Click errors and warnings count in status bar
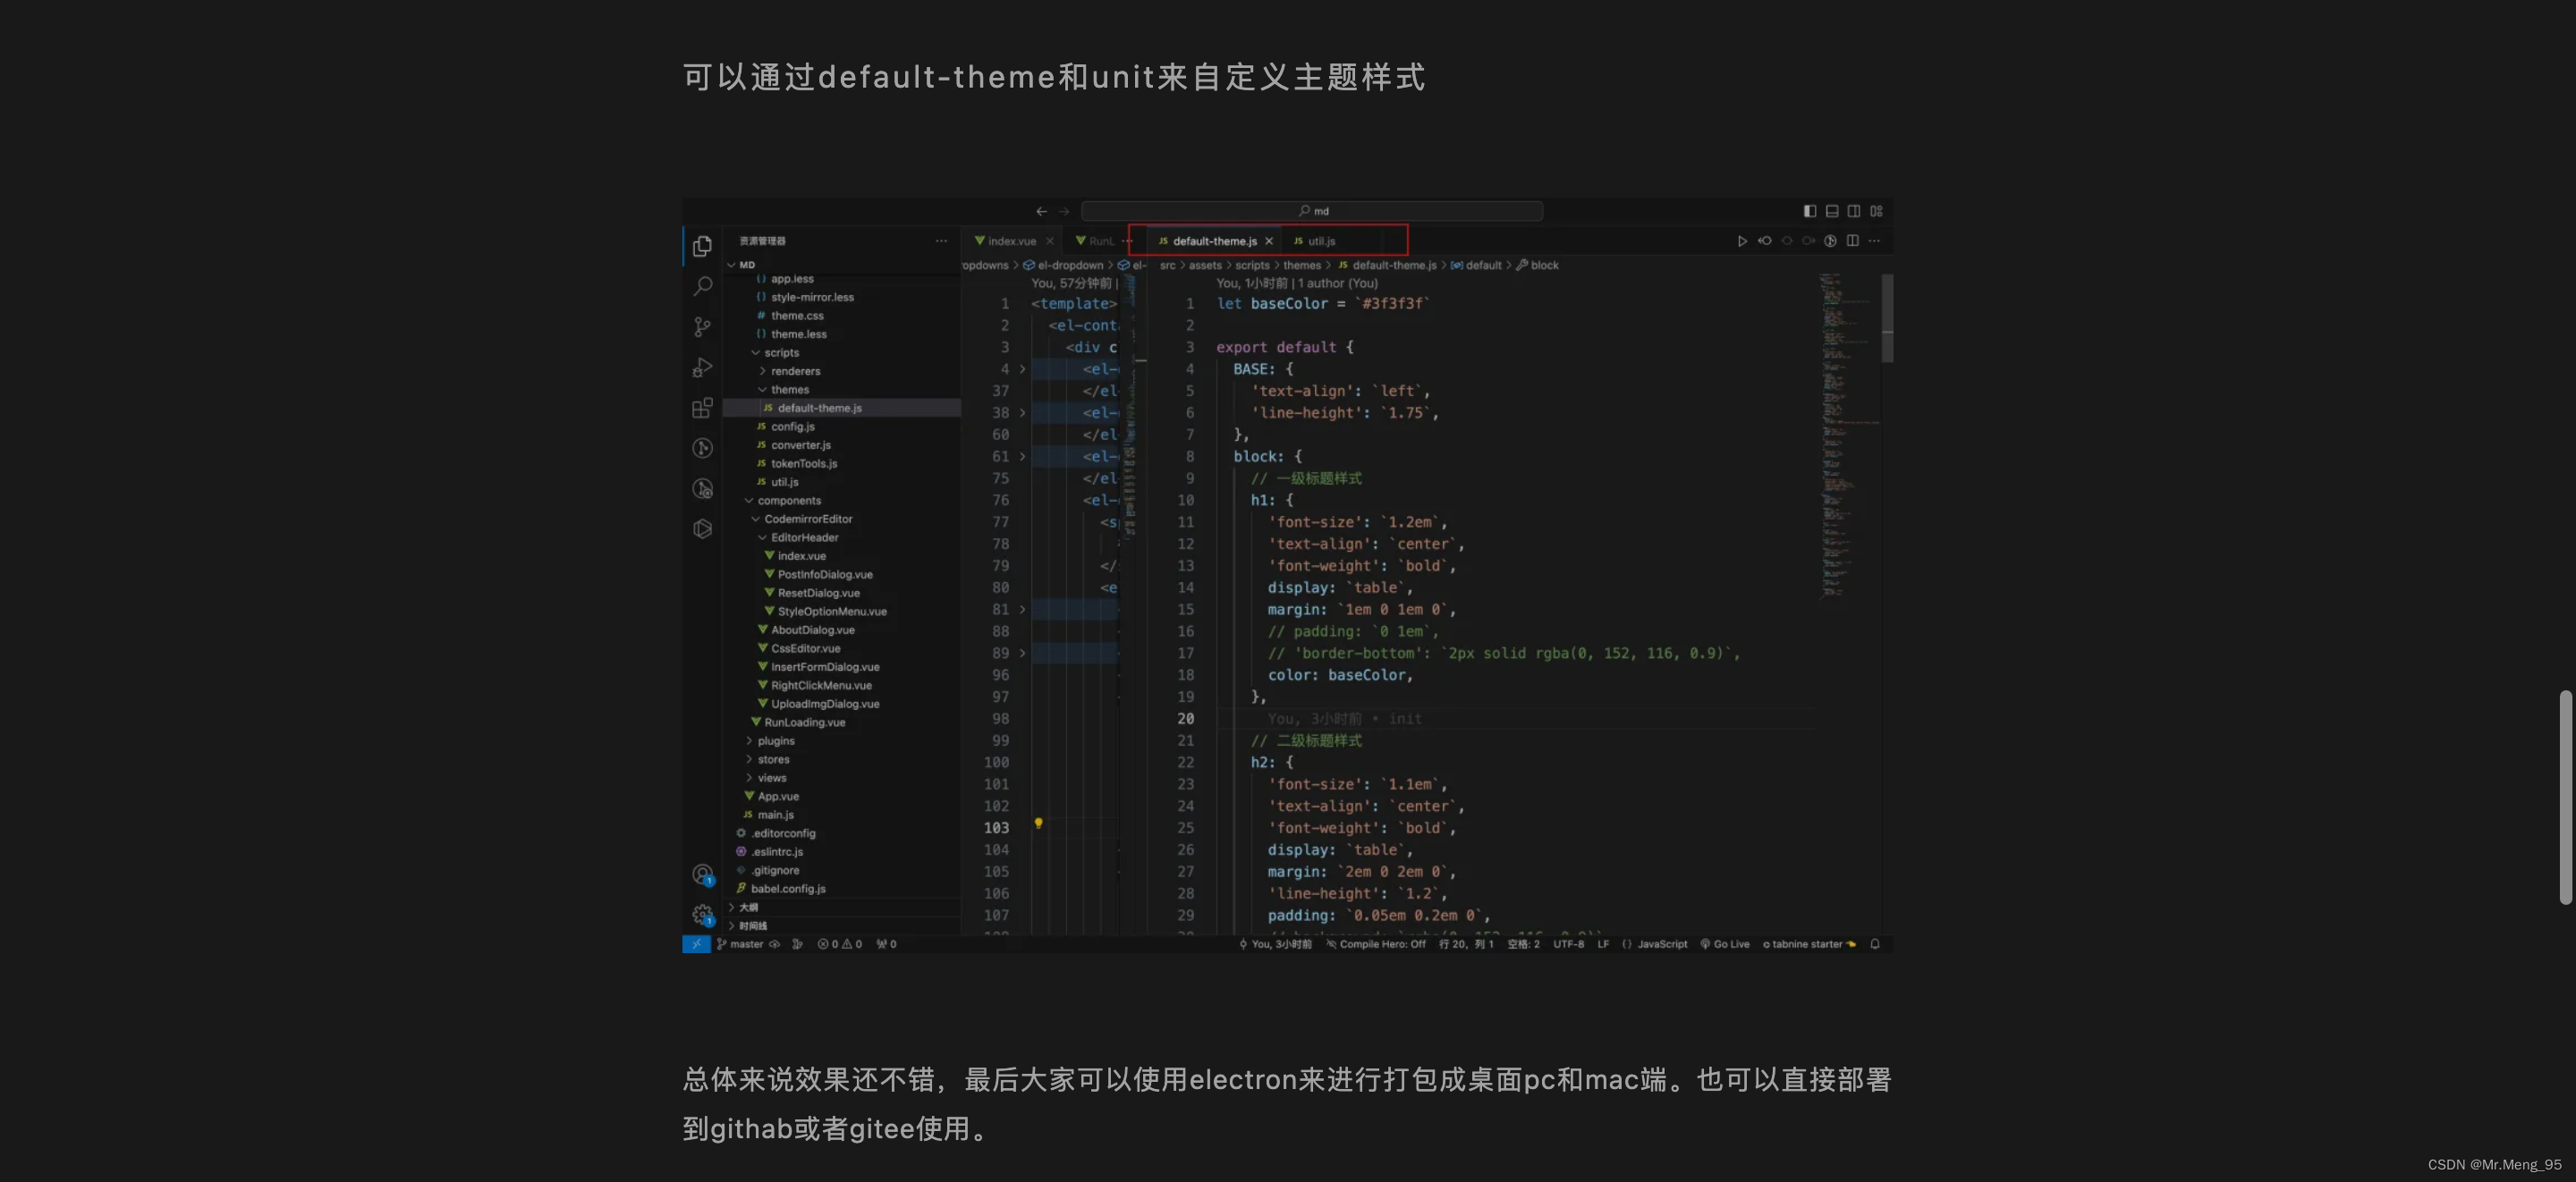Screen dimensions: 2576x1182 click(x=839, y=944)
